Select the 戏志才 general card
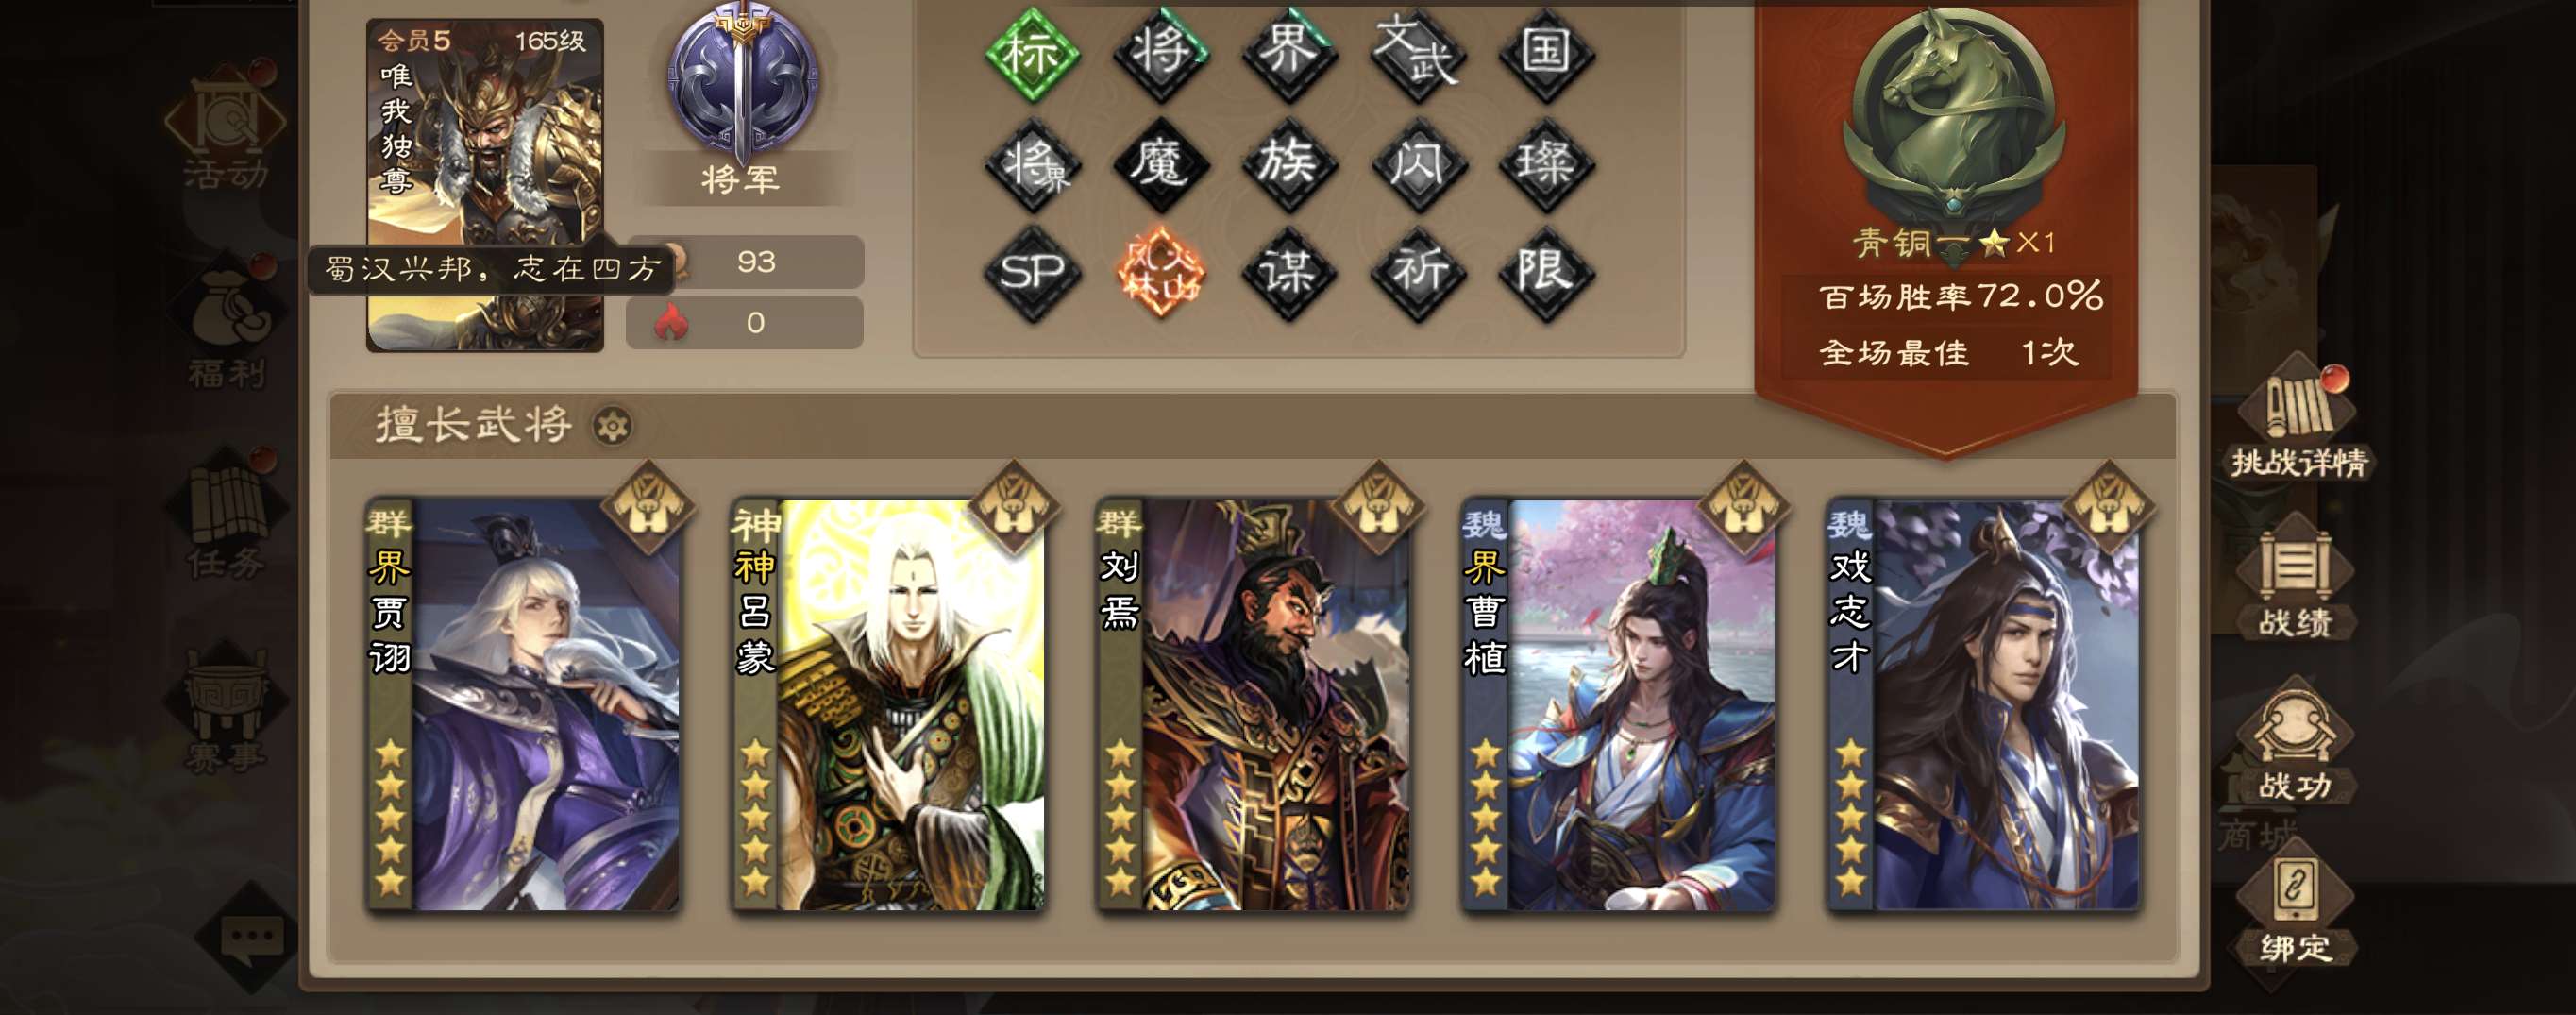The image size is (2576, 1015). [x=1984, y=705]
